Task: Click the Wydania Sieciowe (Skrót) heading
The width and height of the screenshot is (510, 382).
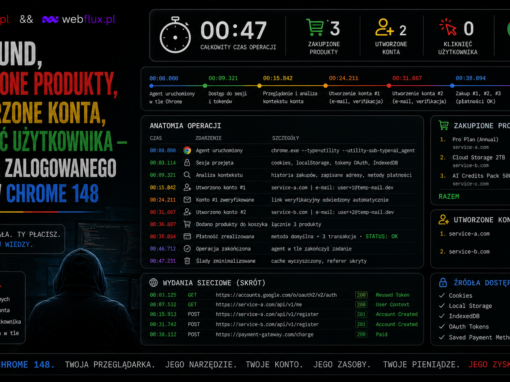Action: click(214, 283)
